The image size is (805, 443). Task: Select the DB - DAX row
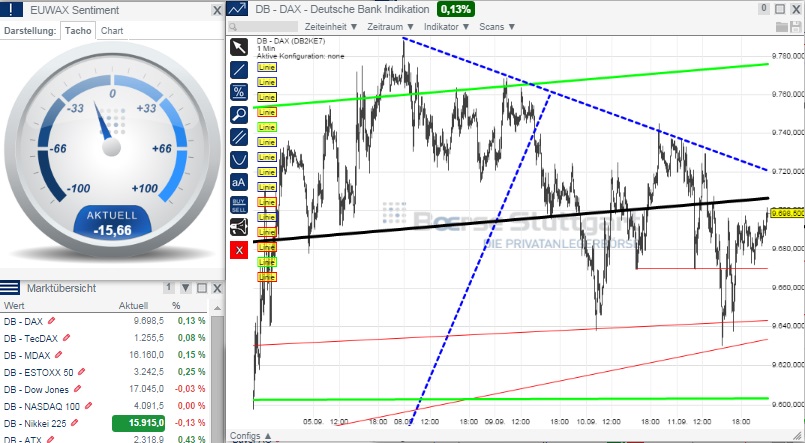[x=104, y=321]
